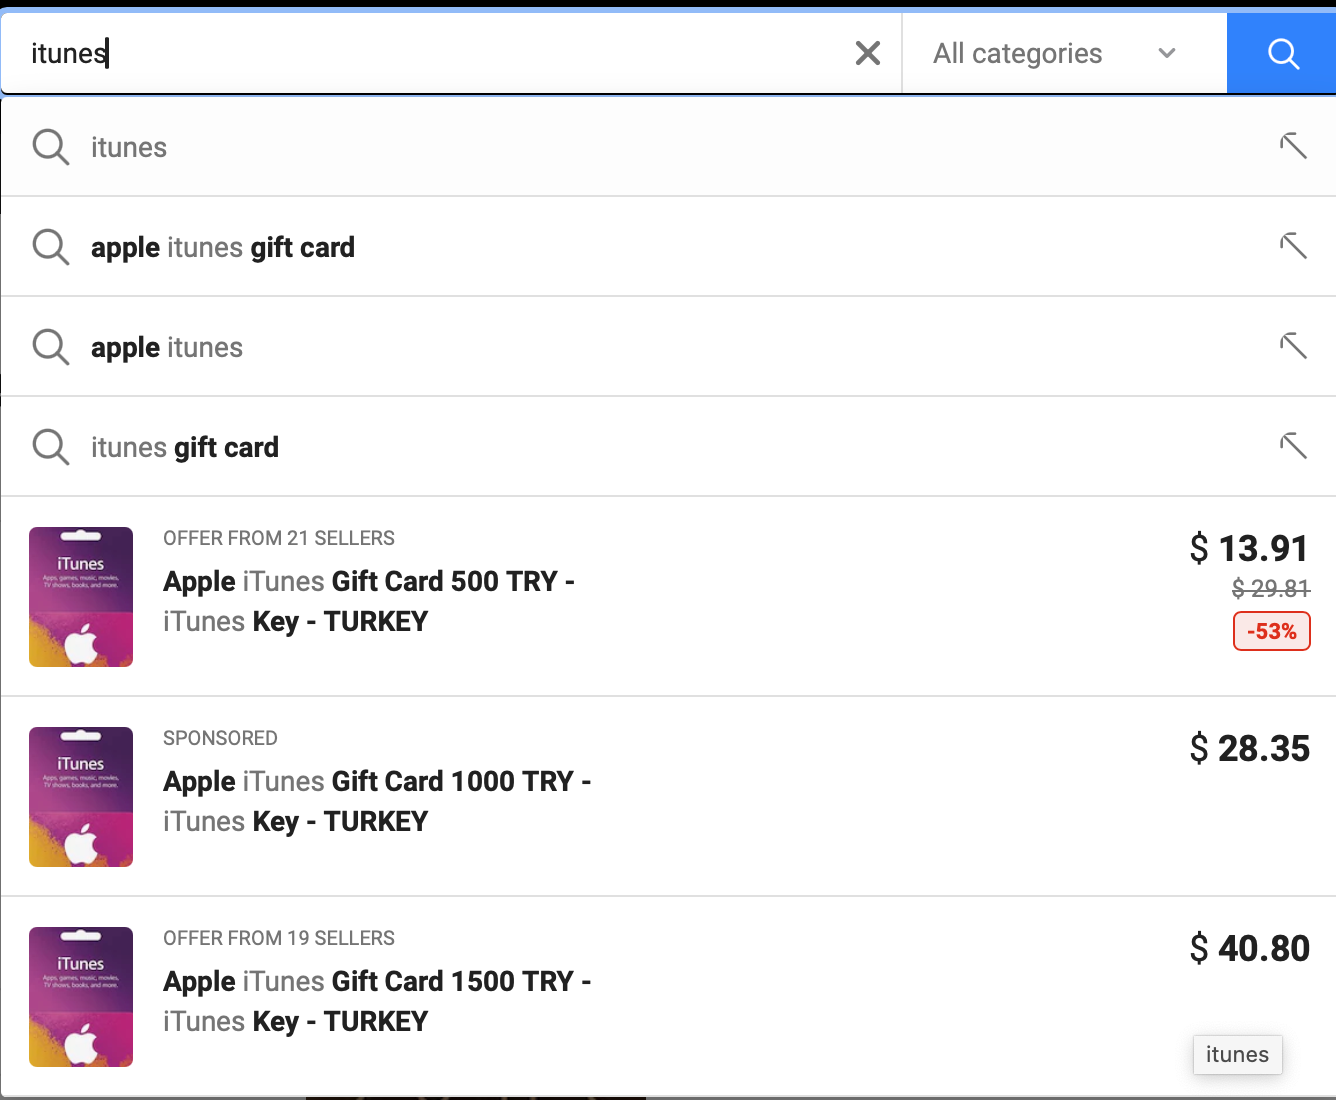Clear the search field with the X icon
Image resolution: width=1336 pixels, height=1100 pixels.
868,53
